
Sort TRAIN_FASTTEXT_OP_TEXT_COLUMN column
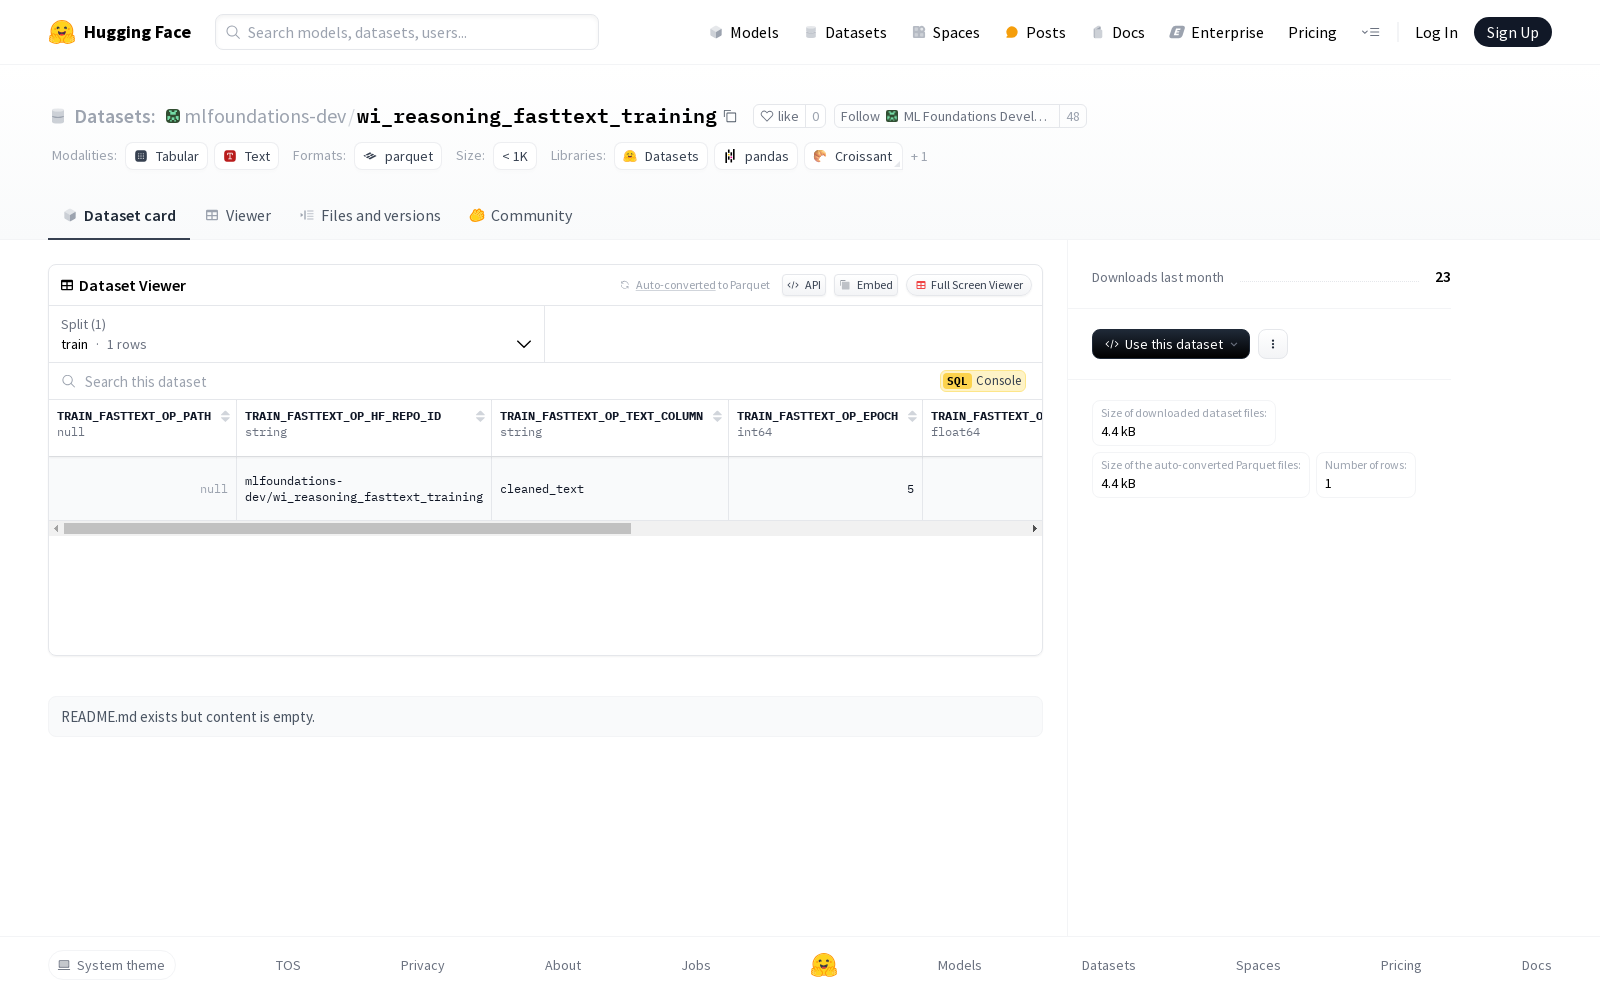(x=717, y=416)
